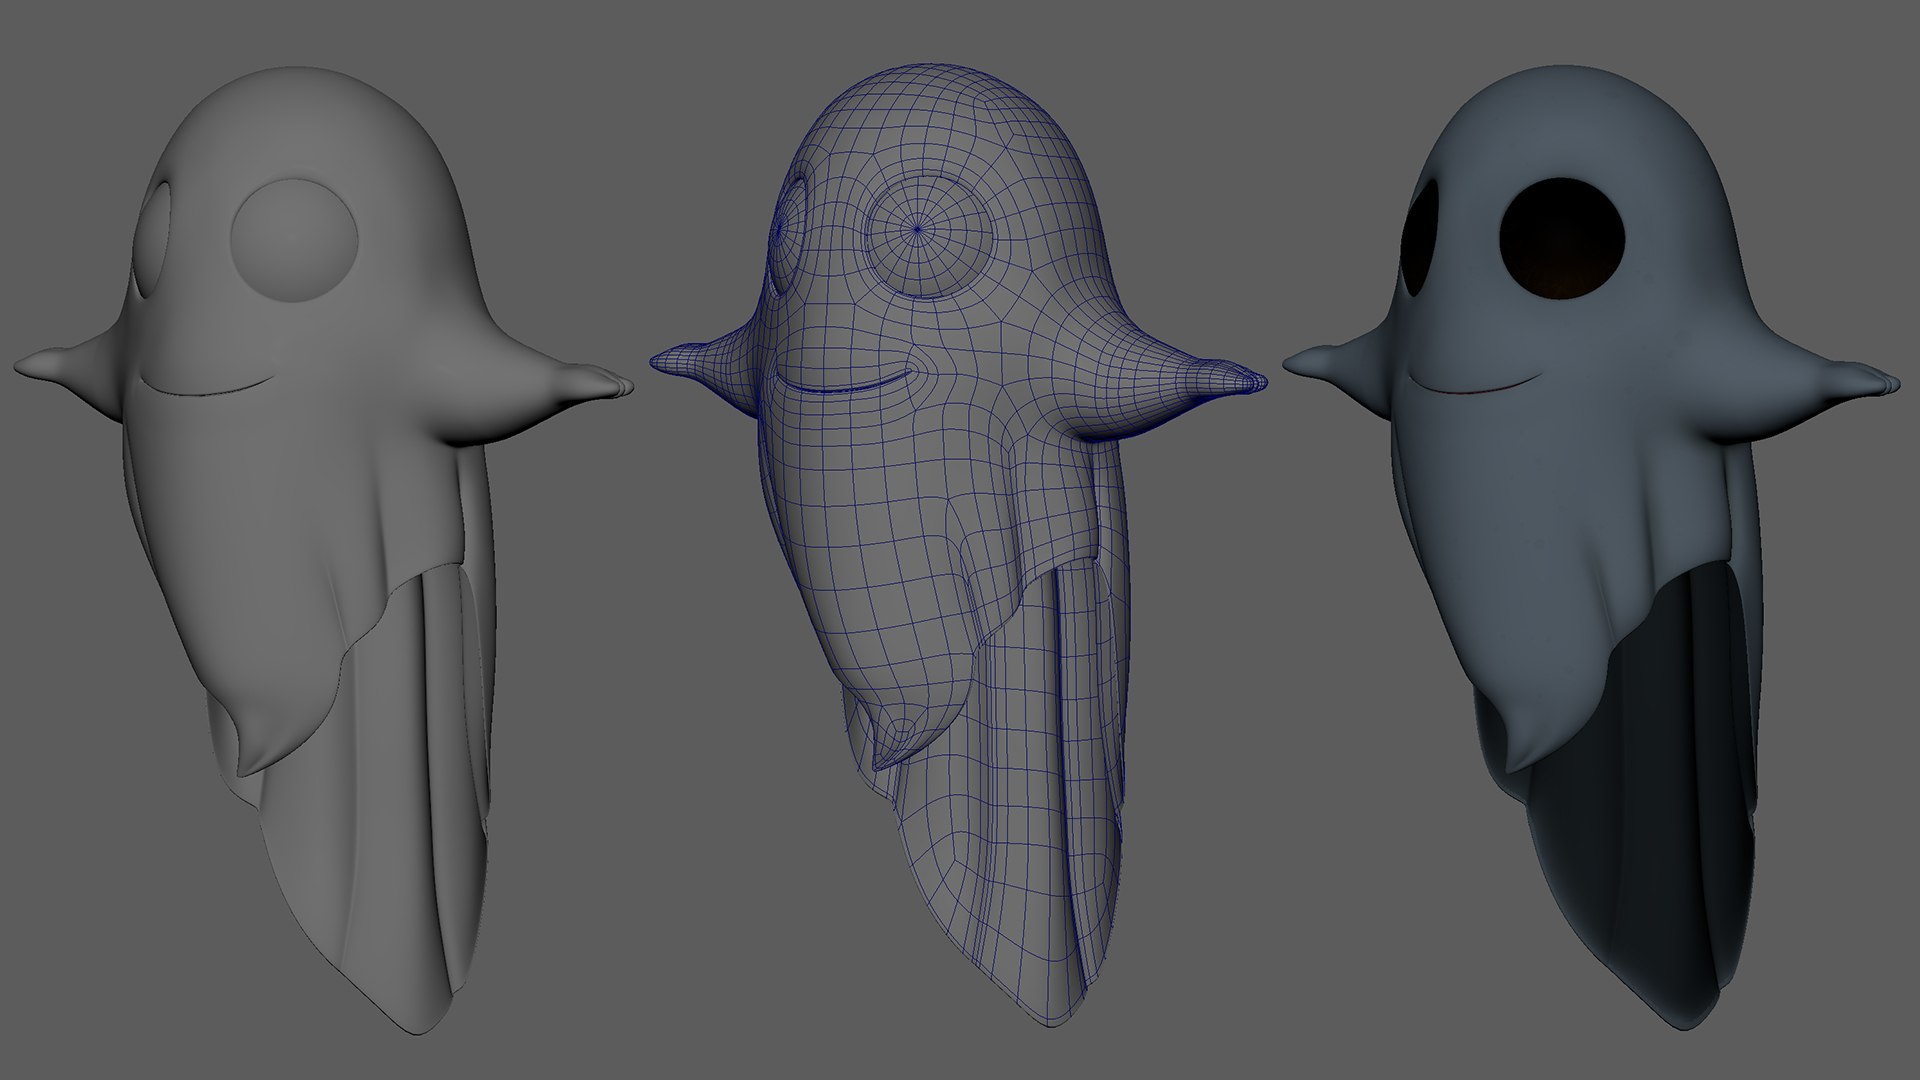Screen dimensions: 1920x1080
Task: Click the black eye hole facing front on the blue ghost
Action: [x=1562, y=240]
